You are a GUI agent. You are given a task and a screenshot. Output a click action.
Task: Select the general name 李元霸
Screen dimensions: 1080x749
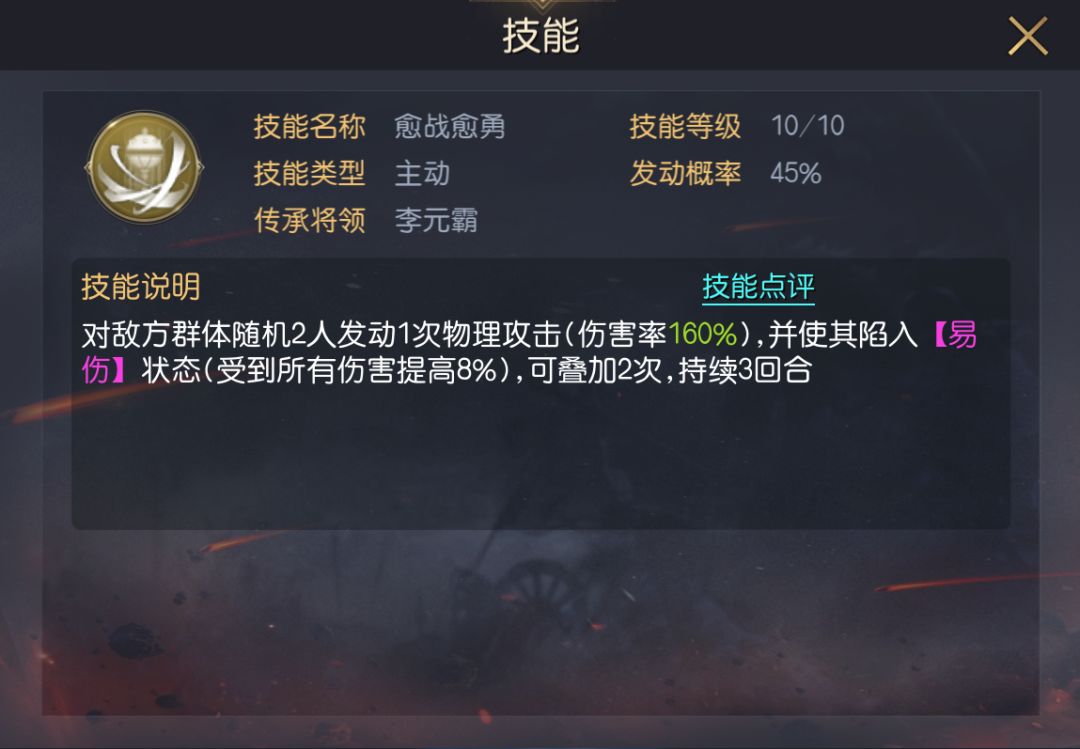click(x=436, y=220)
